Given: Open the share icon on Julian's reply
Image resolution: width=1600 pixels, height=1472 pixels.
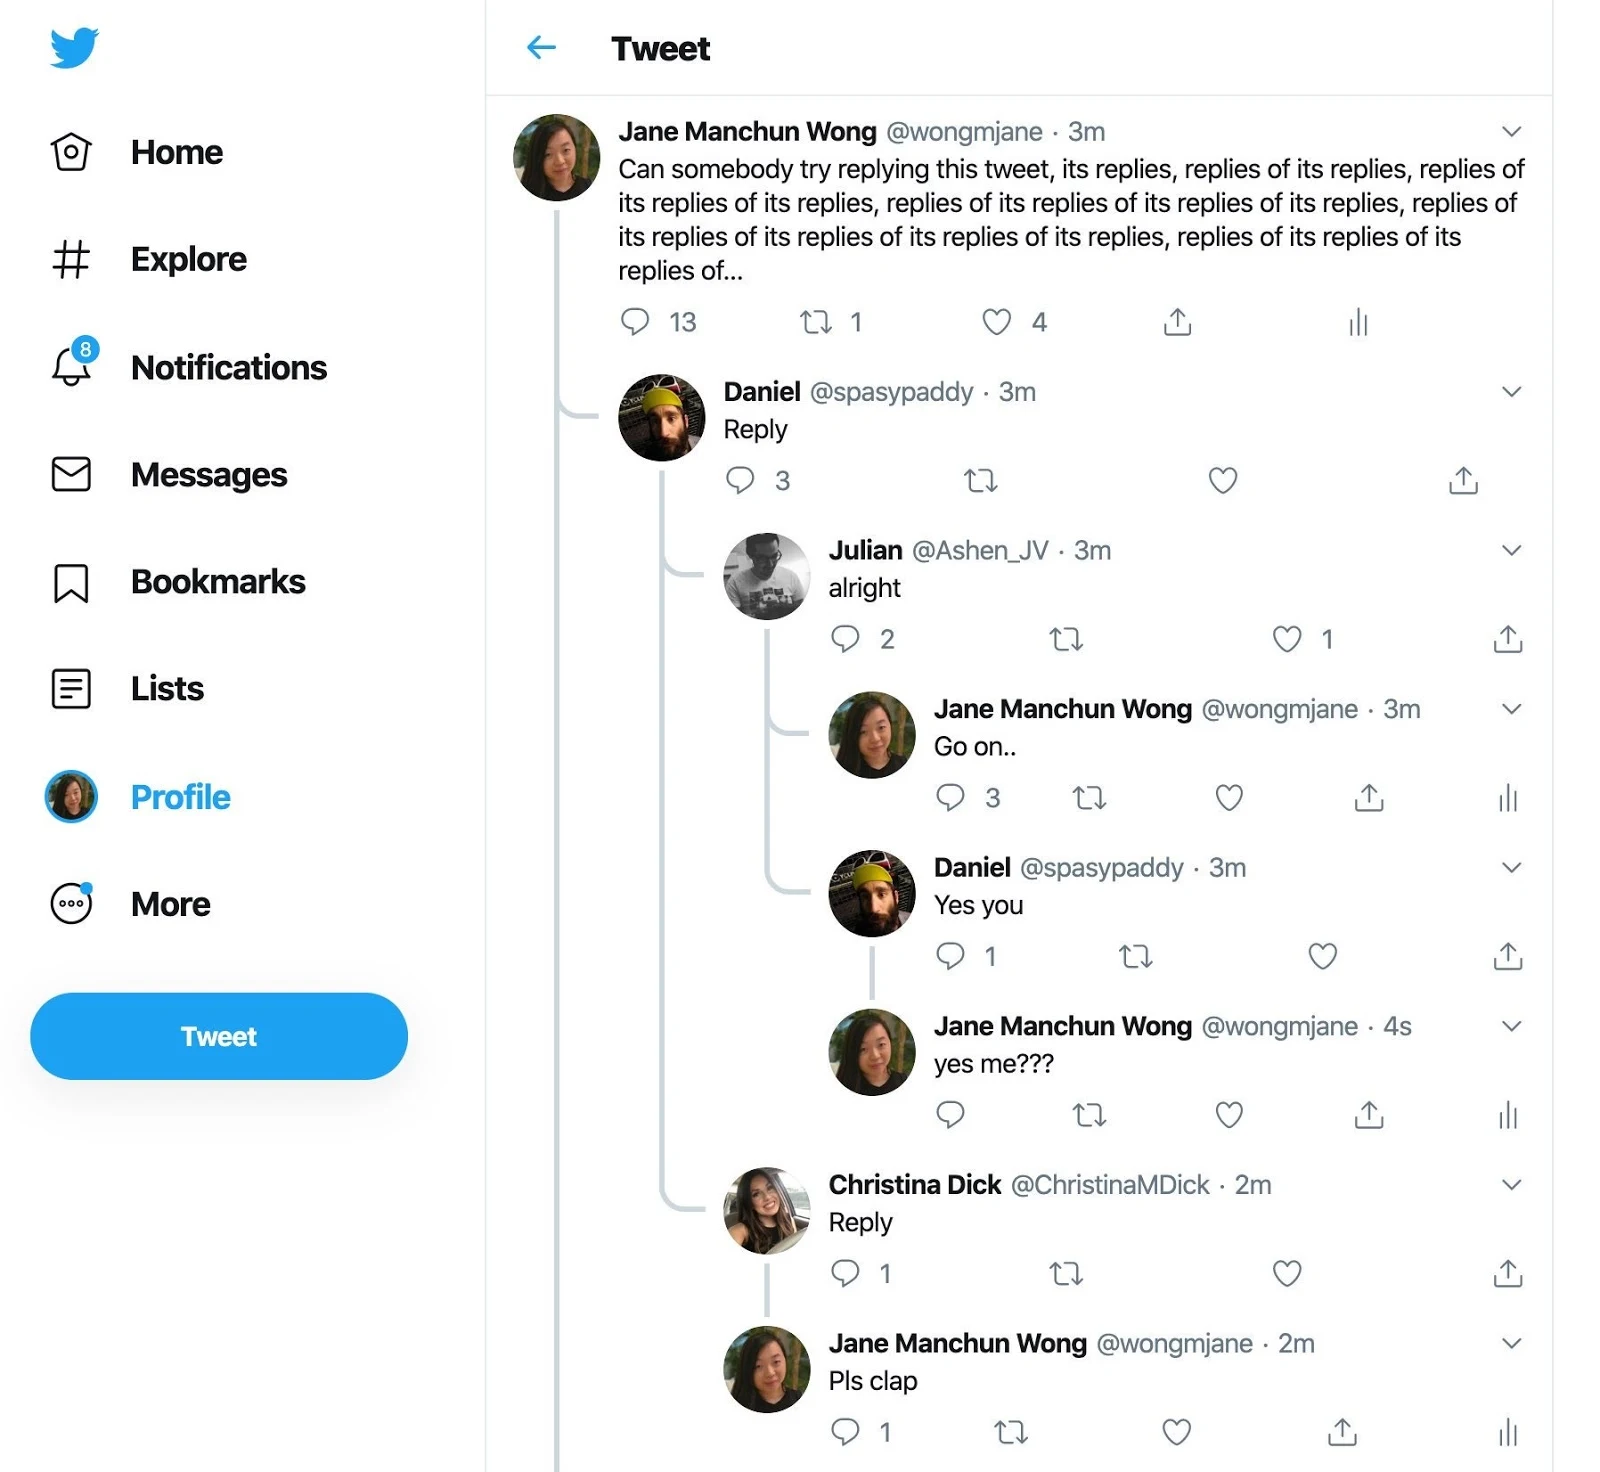Looking at the screenshot, I should (x=1506, y=639).
